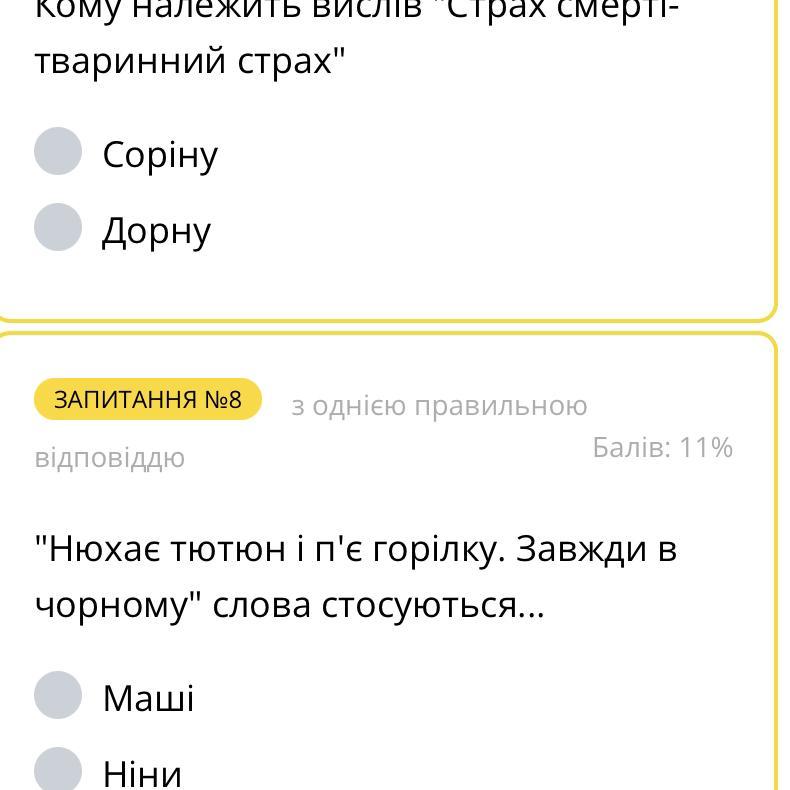The width and height of the screenshot is (790, 790).
Task: Click the 'тваринний страх' text line
Action: [190, 62]
